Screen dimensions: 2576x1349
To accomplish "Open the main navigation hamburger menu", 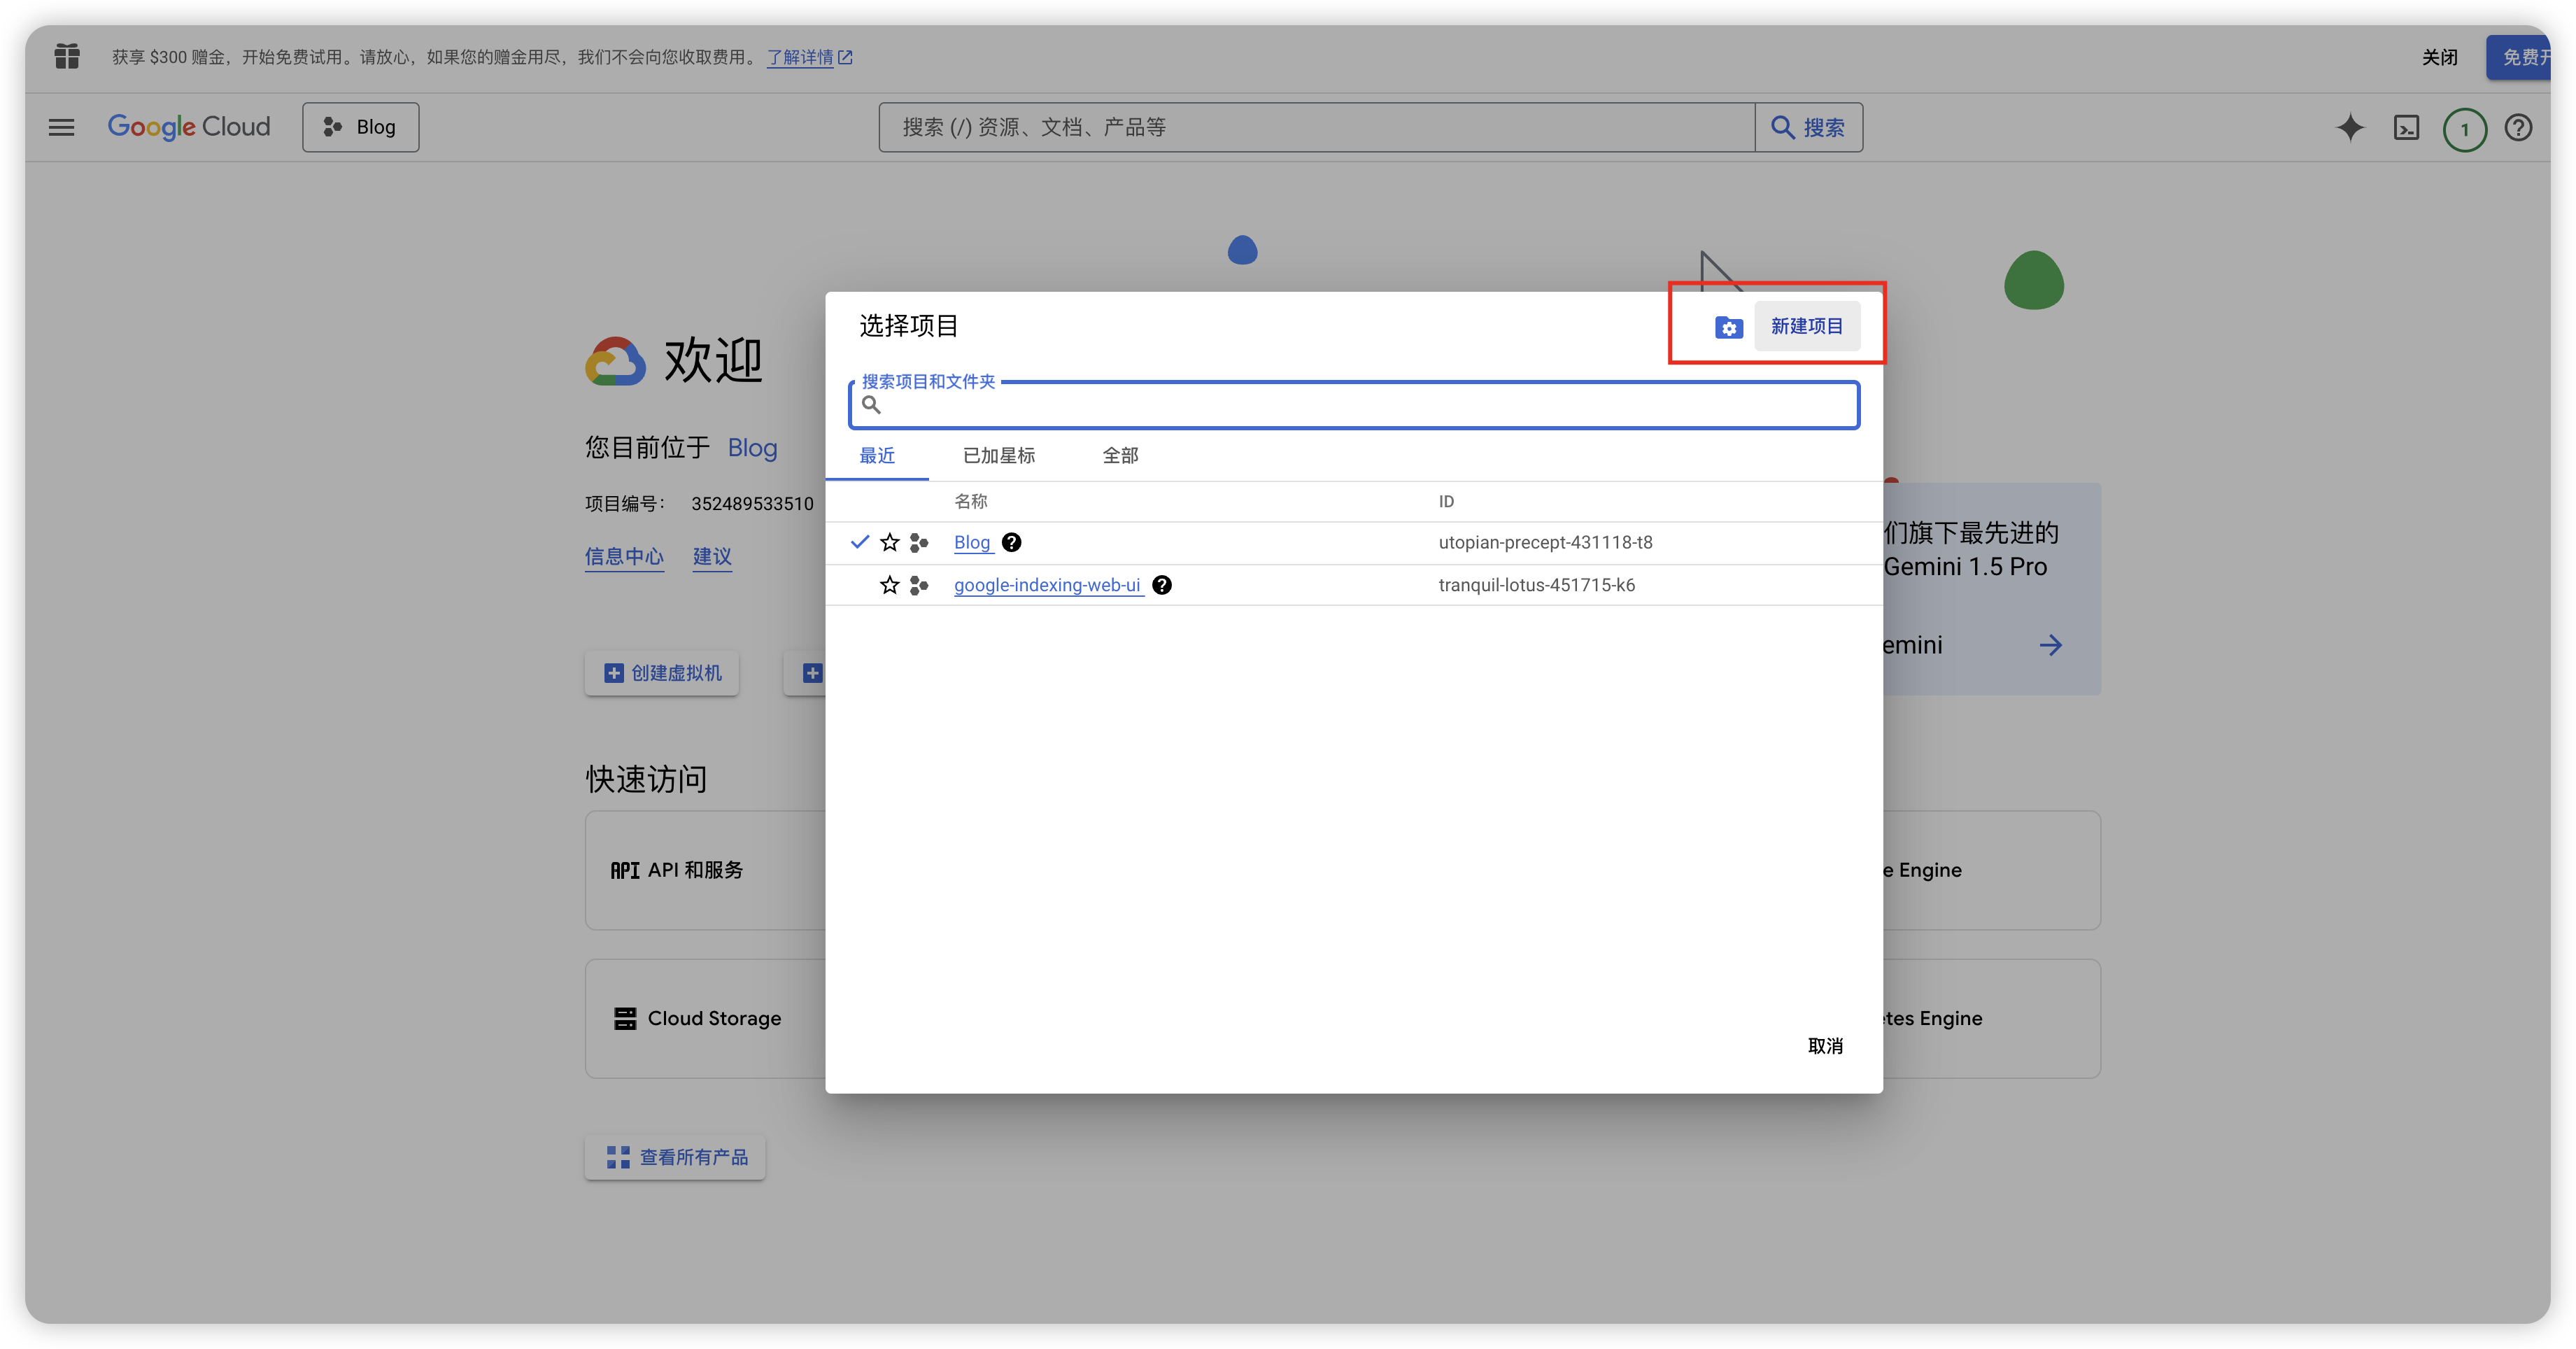I will pyautogui.click(x=62, y=127).
